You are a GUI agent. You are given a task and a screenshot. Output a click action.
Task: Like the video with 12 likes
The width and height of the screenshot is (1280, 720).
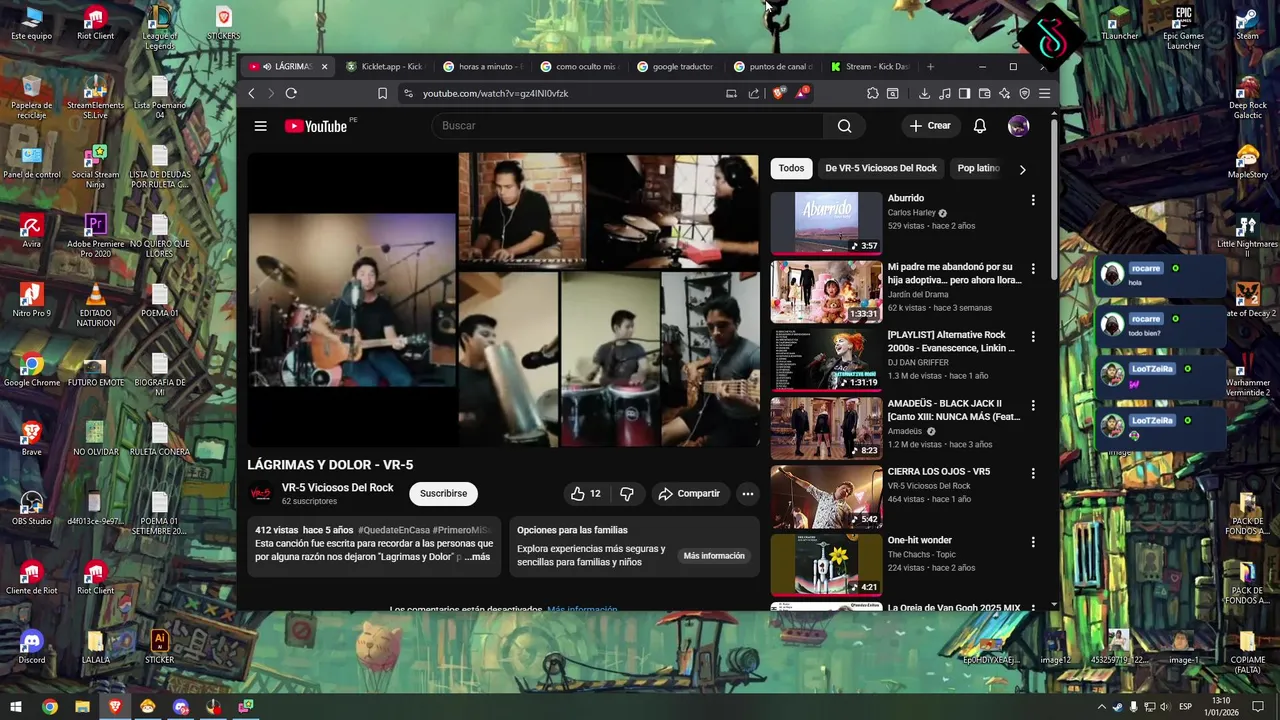coord(586,493)
